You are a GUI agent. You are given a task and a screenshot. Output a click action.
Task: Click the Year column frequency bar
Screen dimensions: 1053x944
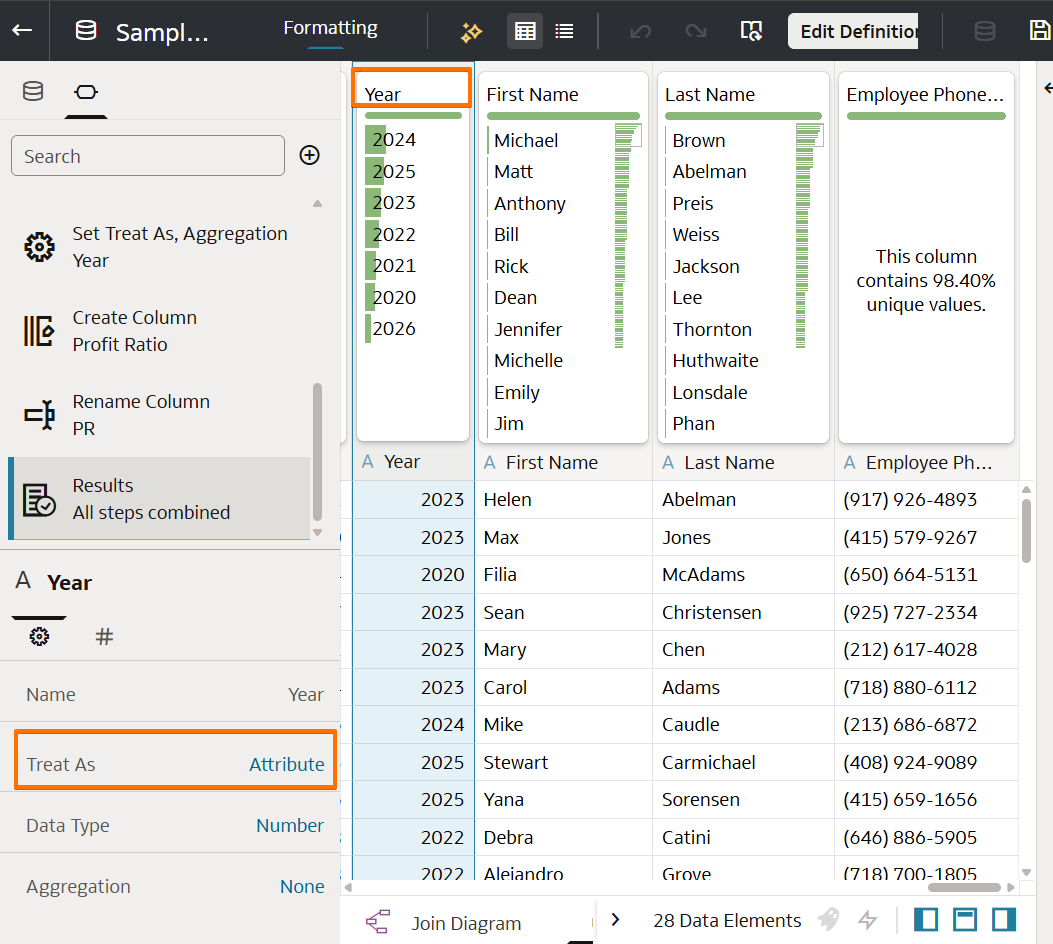(411, 113)
